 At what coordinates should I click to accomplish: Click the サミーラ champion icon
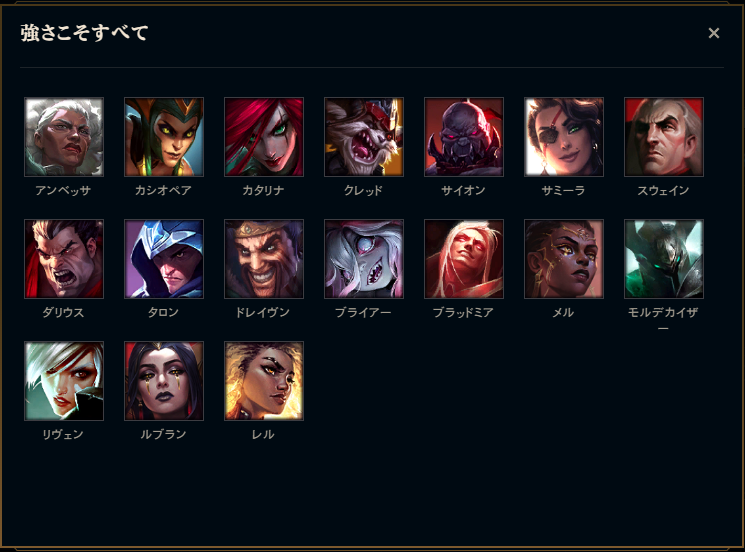(564, 137)
